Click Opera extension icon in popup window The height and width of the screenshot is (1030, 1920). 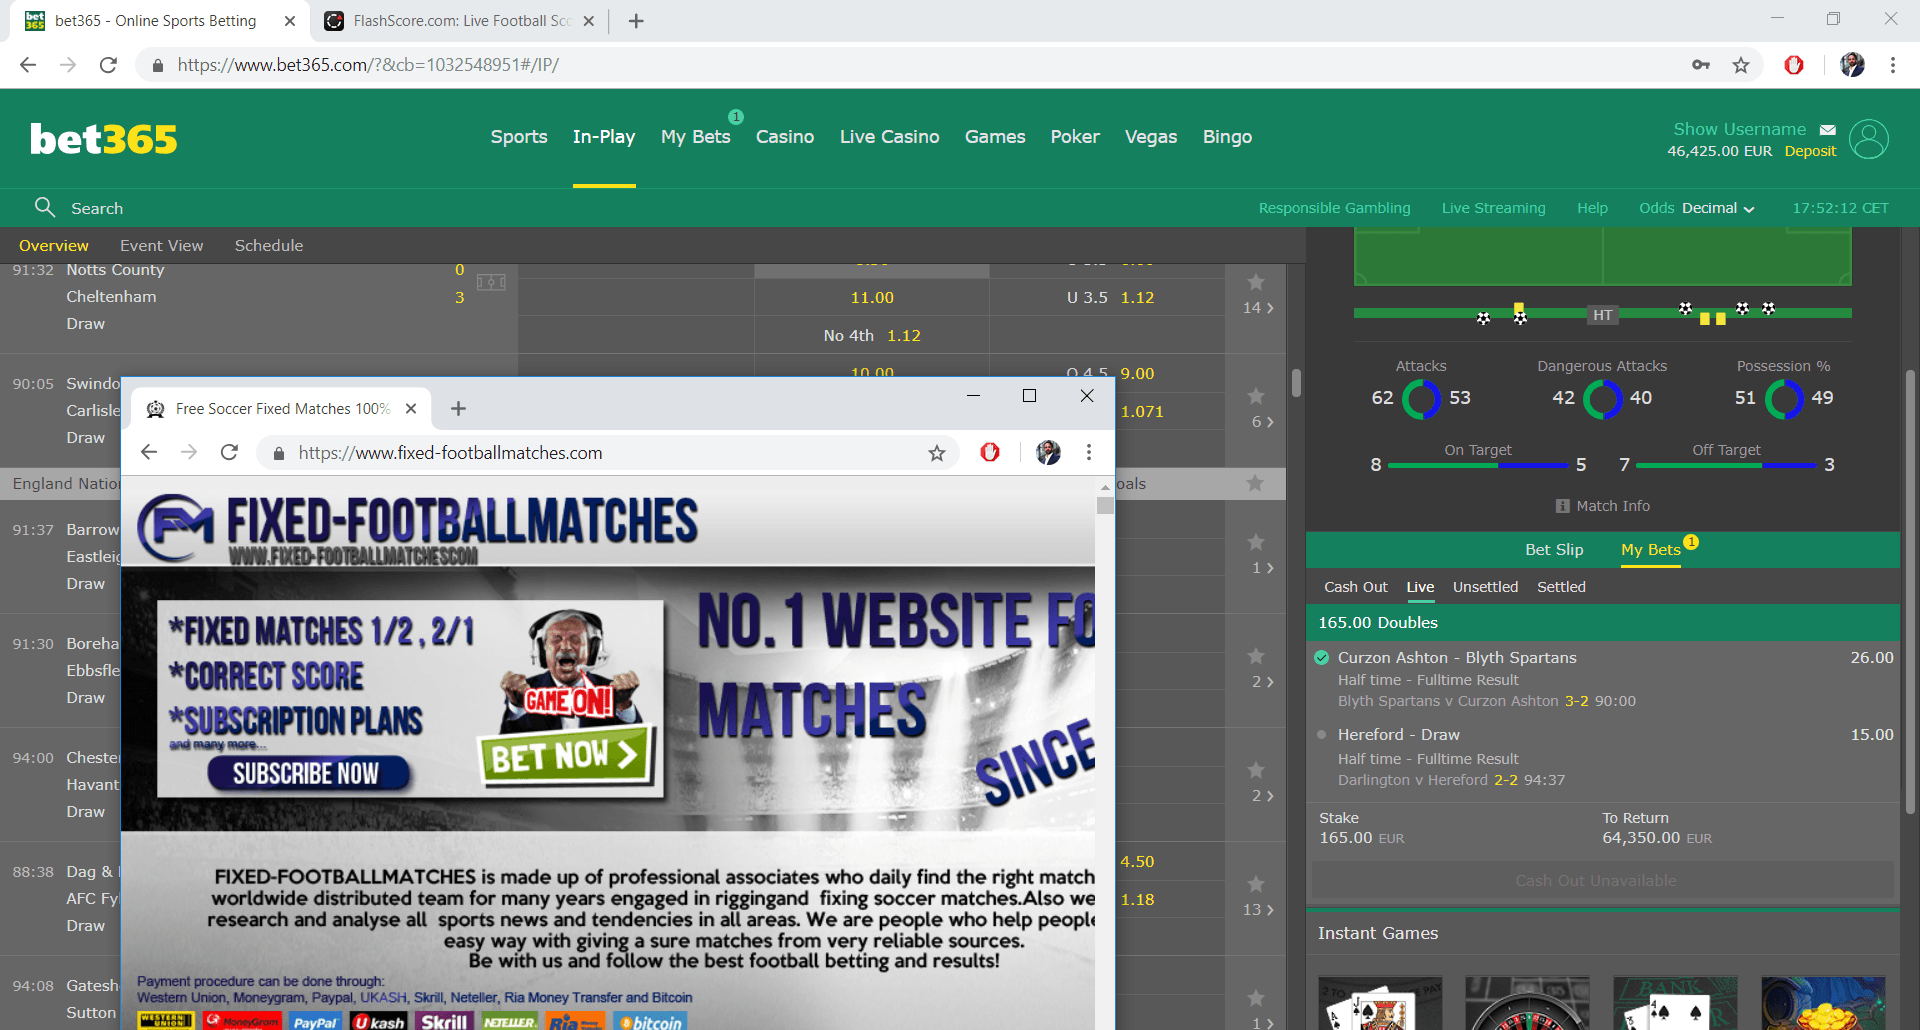(x=990, y=452)
